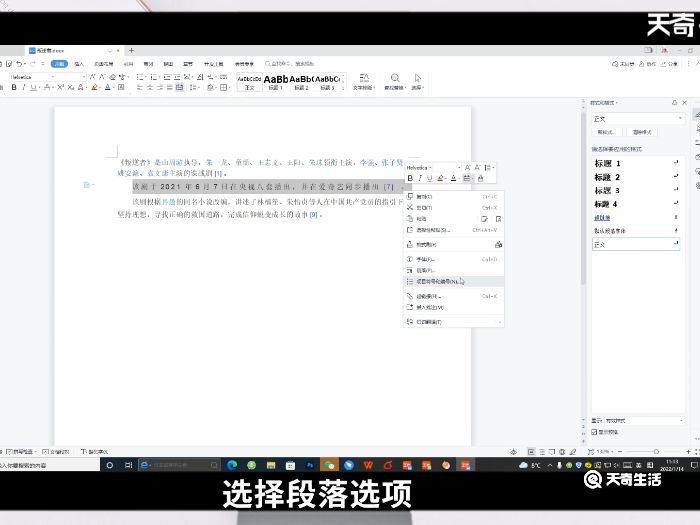Viewport: 700px width, 525px height.
Task: Click Underline in the floating mini toolbar
Action: coord(429,178)
